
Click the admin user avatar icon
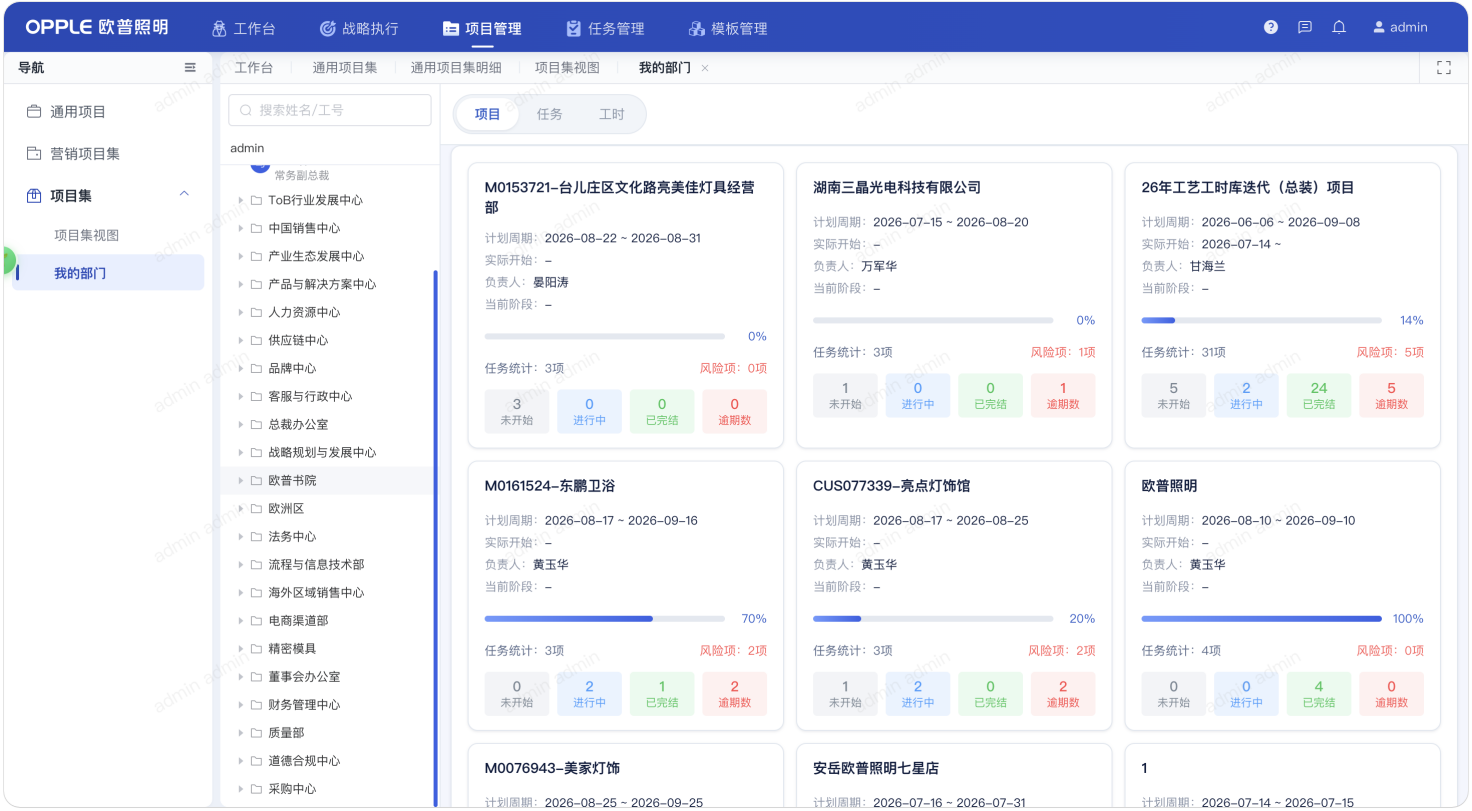coord(1379,27)
